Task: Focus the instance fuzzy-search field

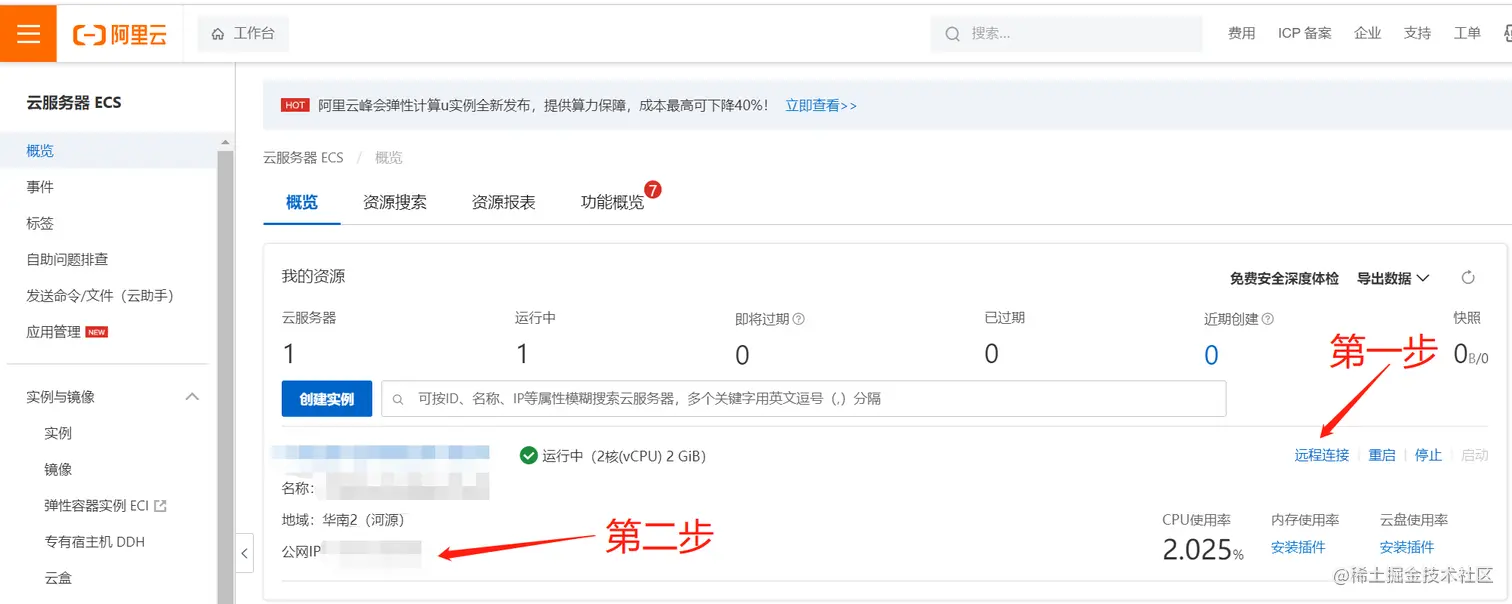Action: [x=804, y=399]
